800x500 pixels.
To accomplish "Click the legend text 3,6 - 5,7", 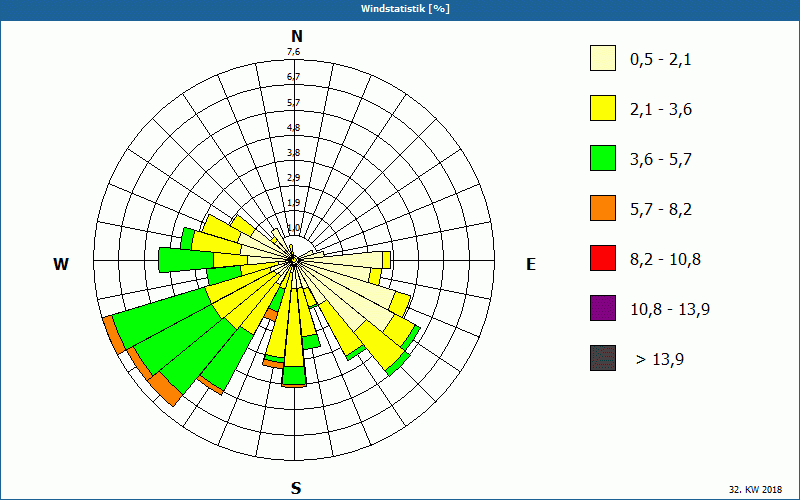I will coord(661,160).
